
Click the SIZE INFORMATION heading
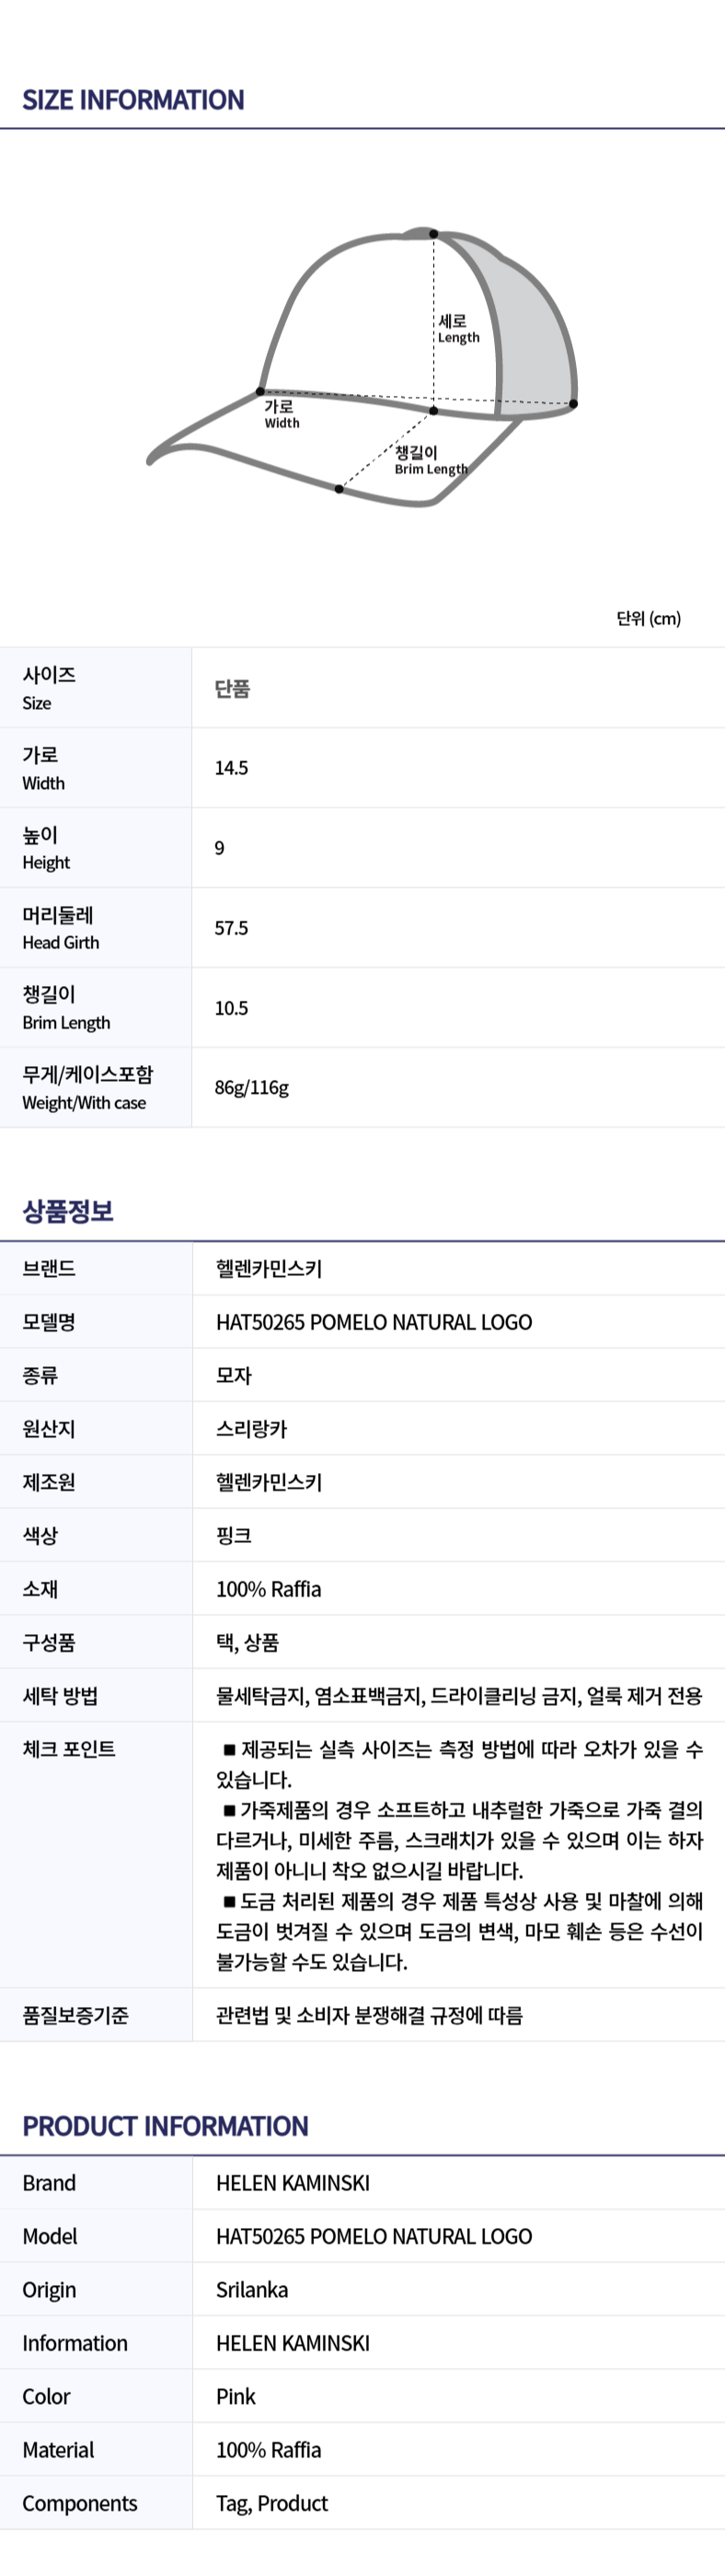[x=133, y=100]
